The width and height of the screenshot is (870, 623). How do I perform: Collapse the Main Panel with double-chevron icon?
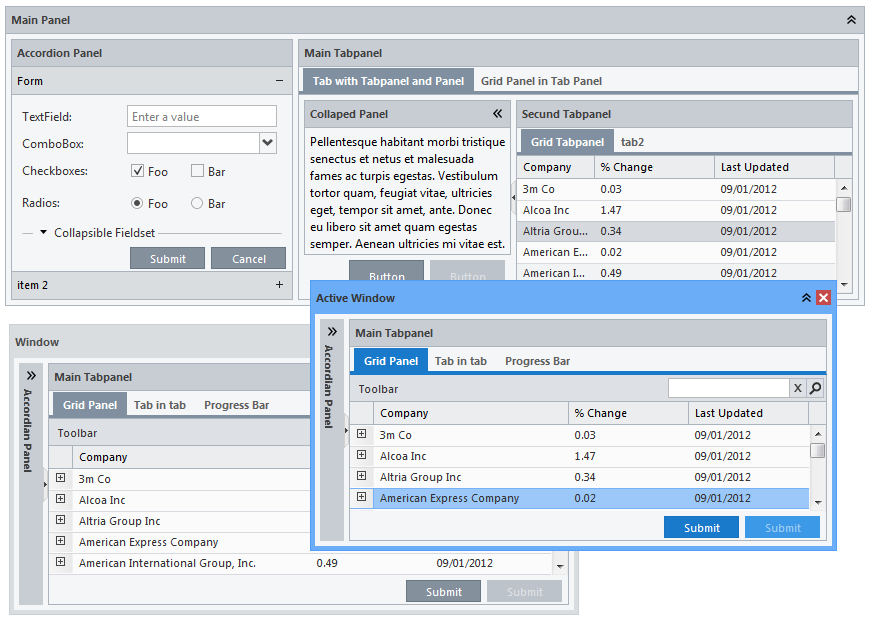pos(851,20)
